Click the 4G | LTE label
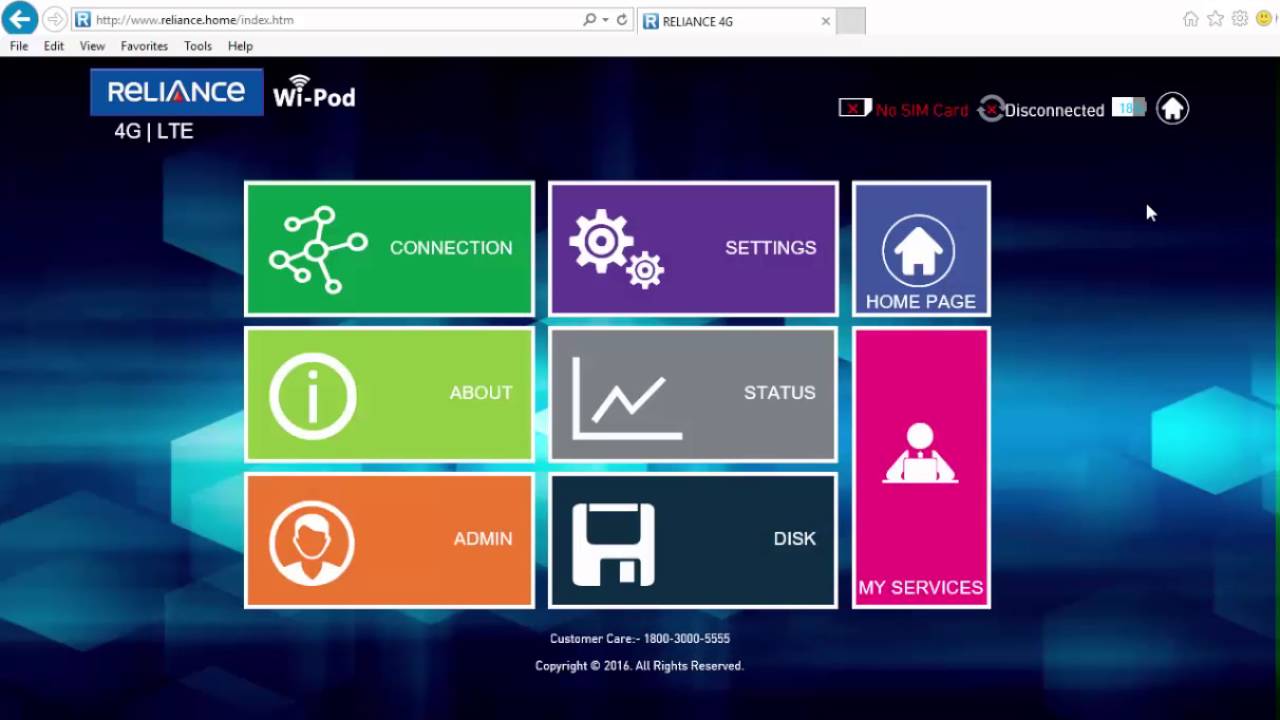The image size is (1280, 720). pyautogui.click(x=154, y=131)
